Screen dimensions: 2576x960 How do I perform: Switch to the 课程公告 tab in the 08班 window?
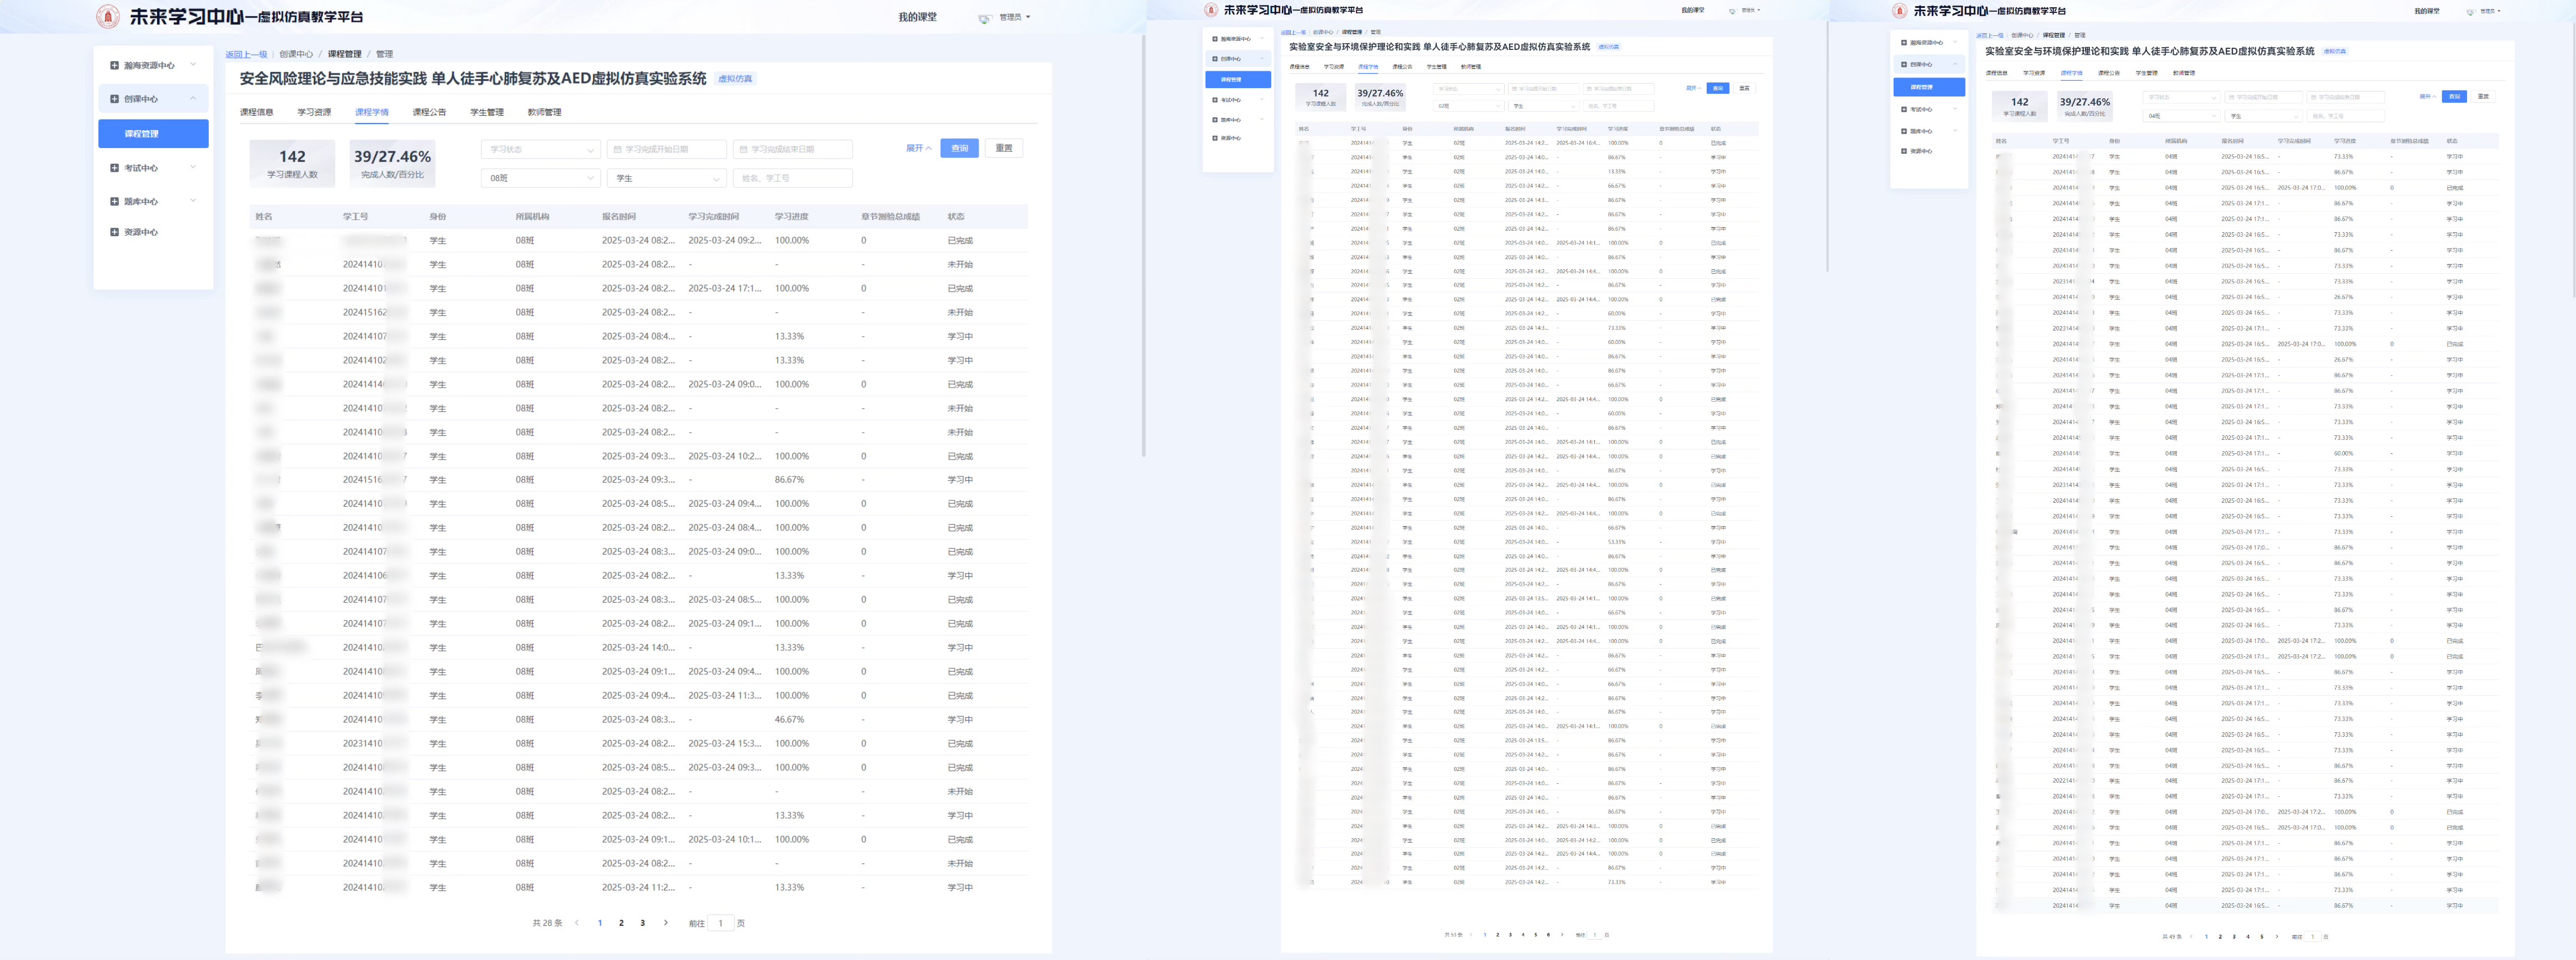pyautogui.click(x=429, y=112)
